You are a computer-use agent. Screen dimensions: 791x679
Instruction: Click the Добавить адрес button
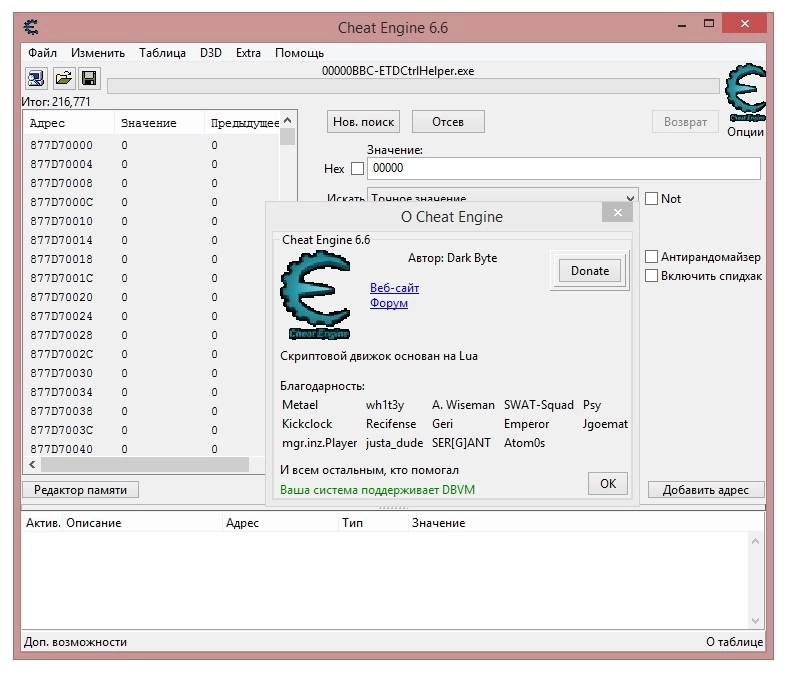coord(706,490)
